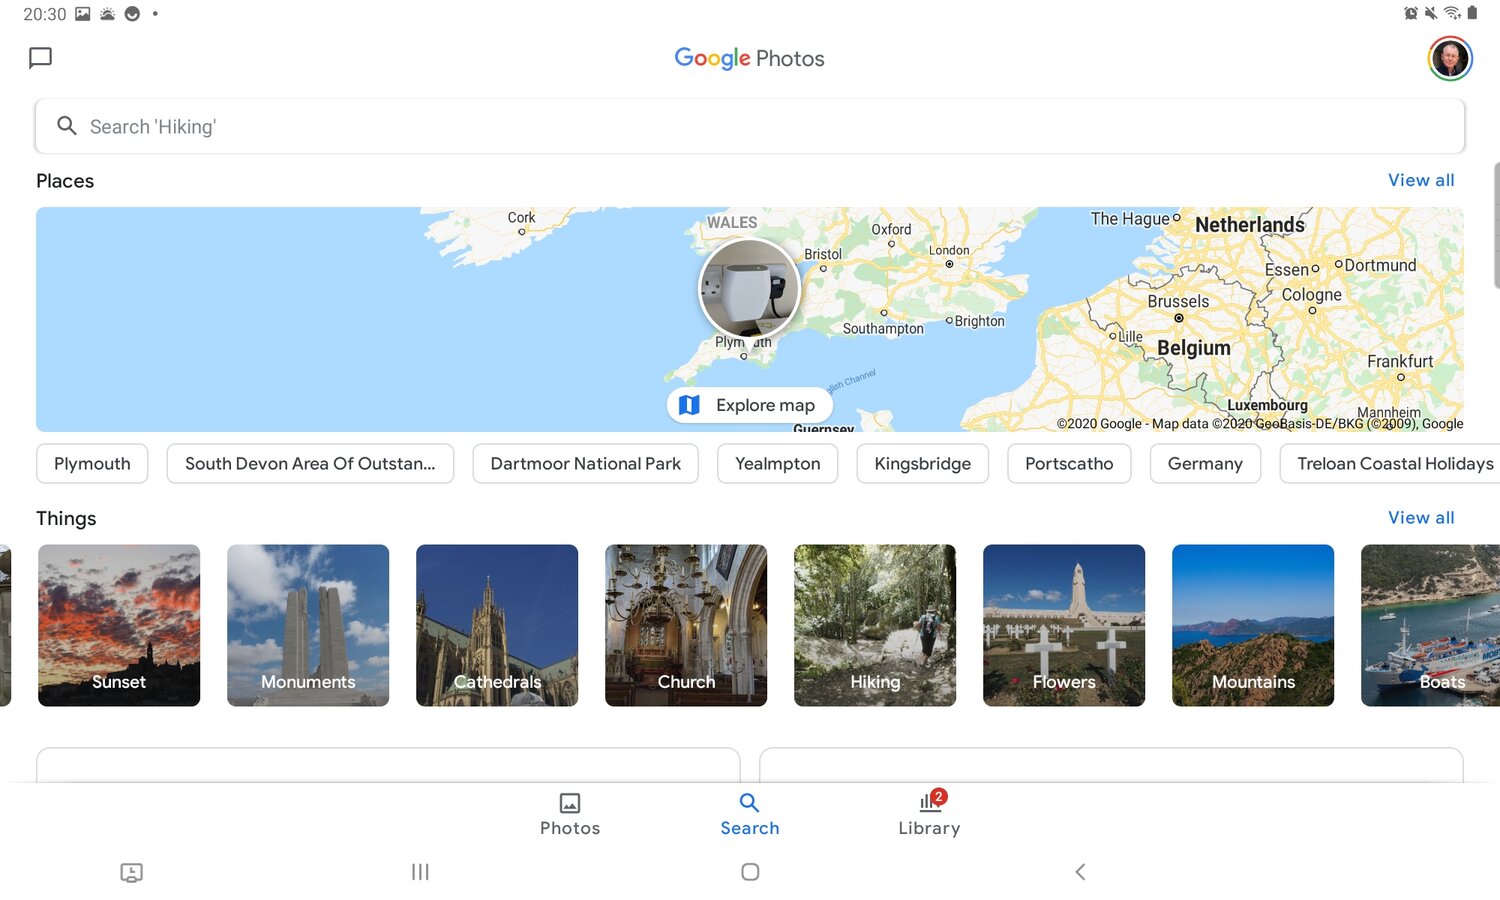Tap the Brussels label on the map
Screen dimensions: 1500x900
(x=1178, y=301)
